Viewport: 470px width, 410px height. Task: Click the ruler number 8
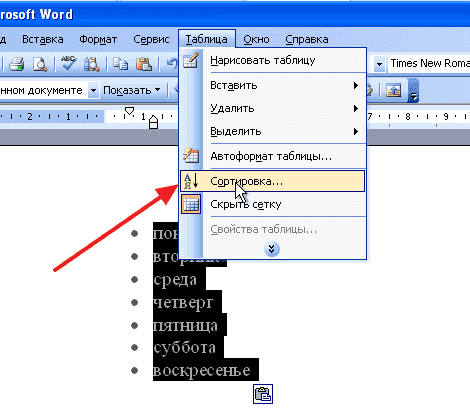408,116
